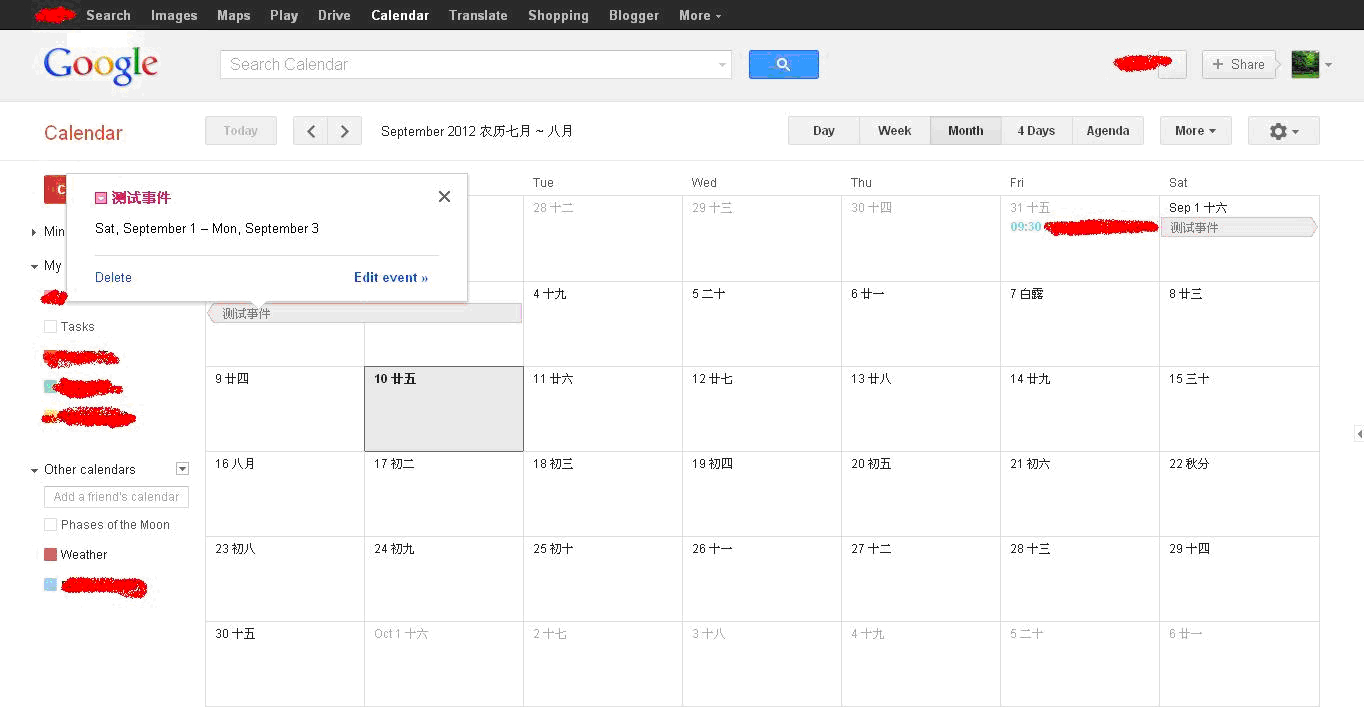Select the highlighted day cell 10
1364x707 pixels.
click(444, 409)
